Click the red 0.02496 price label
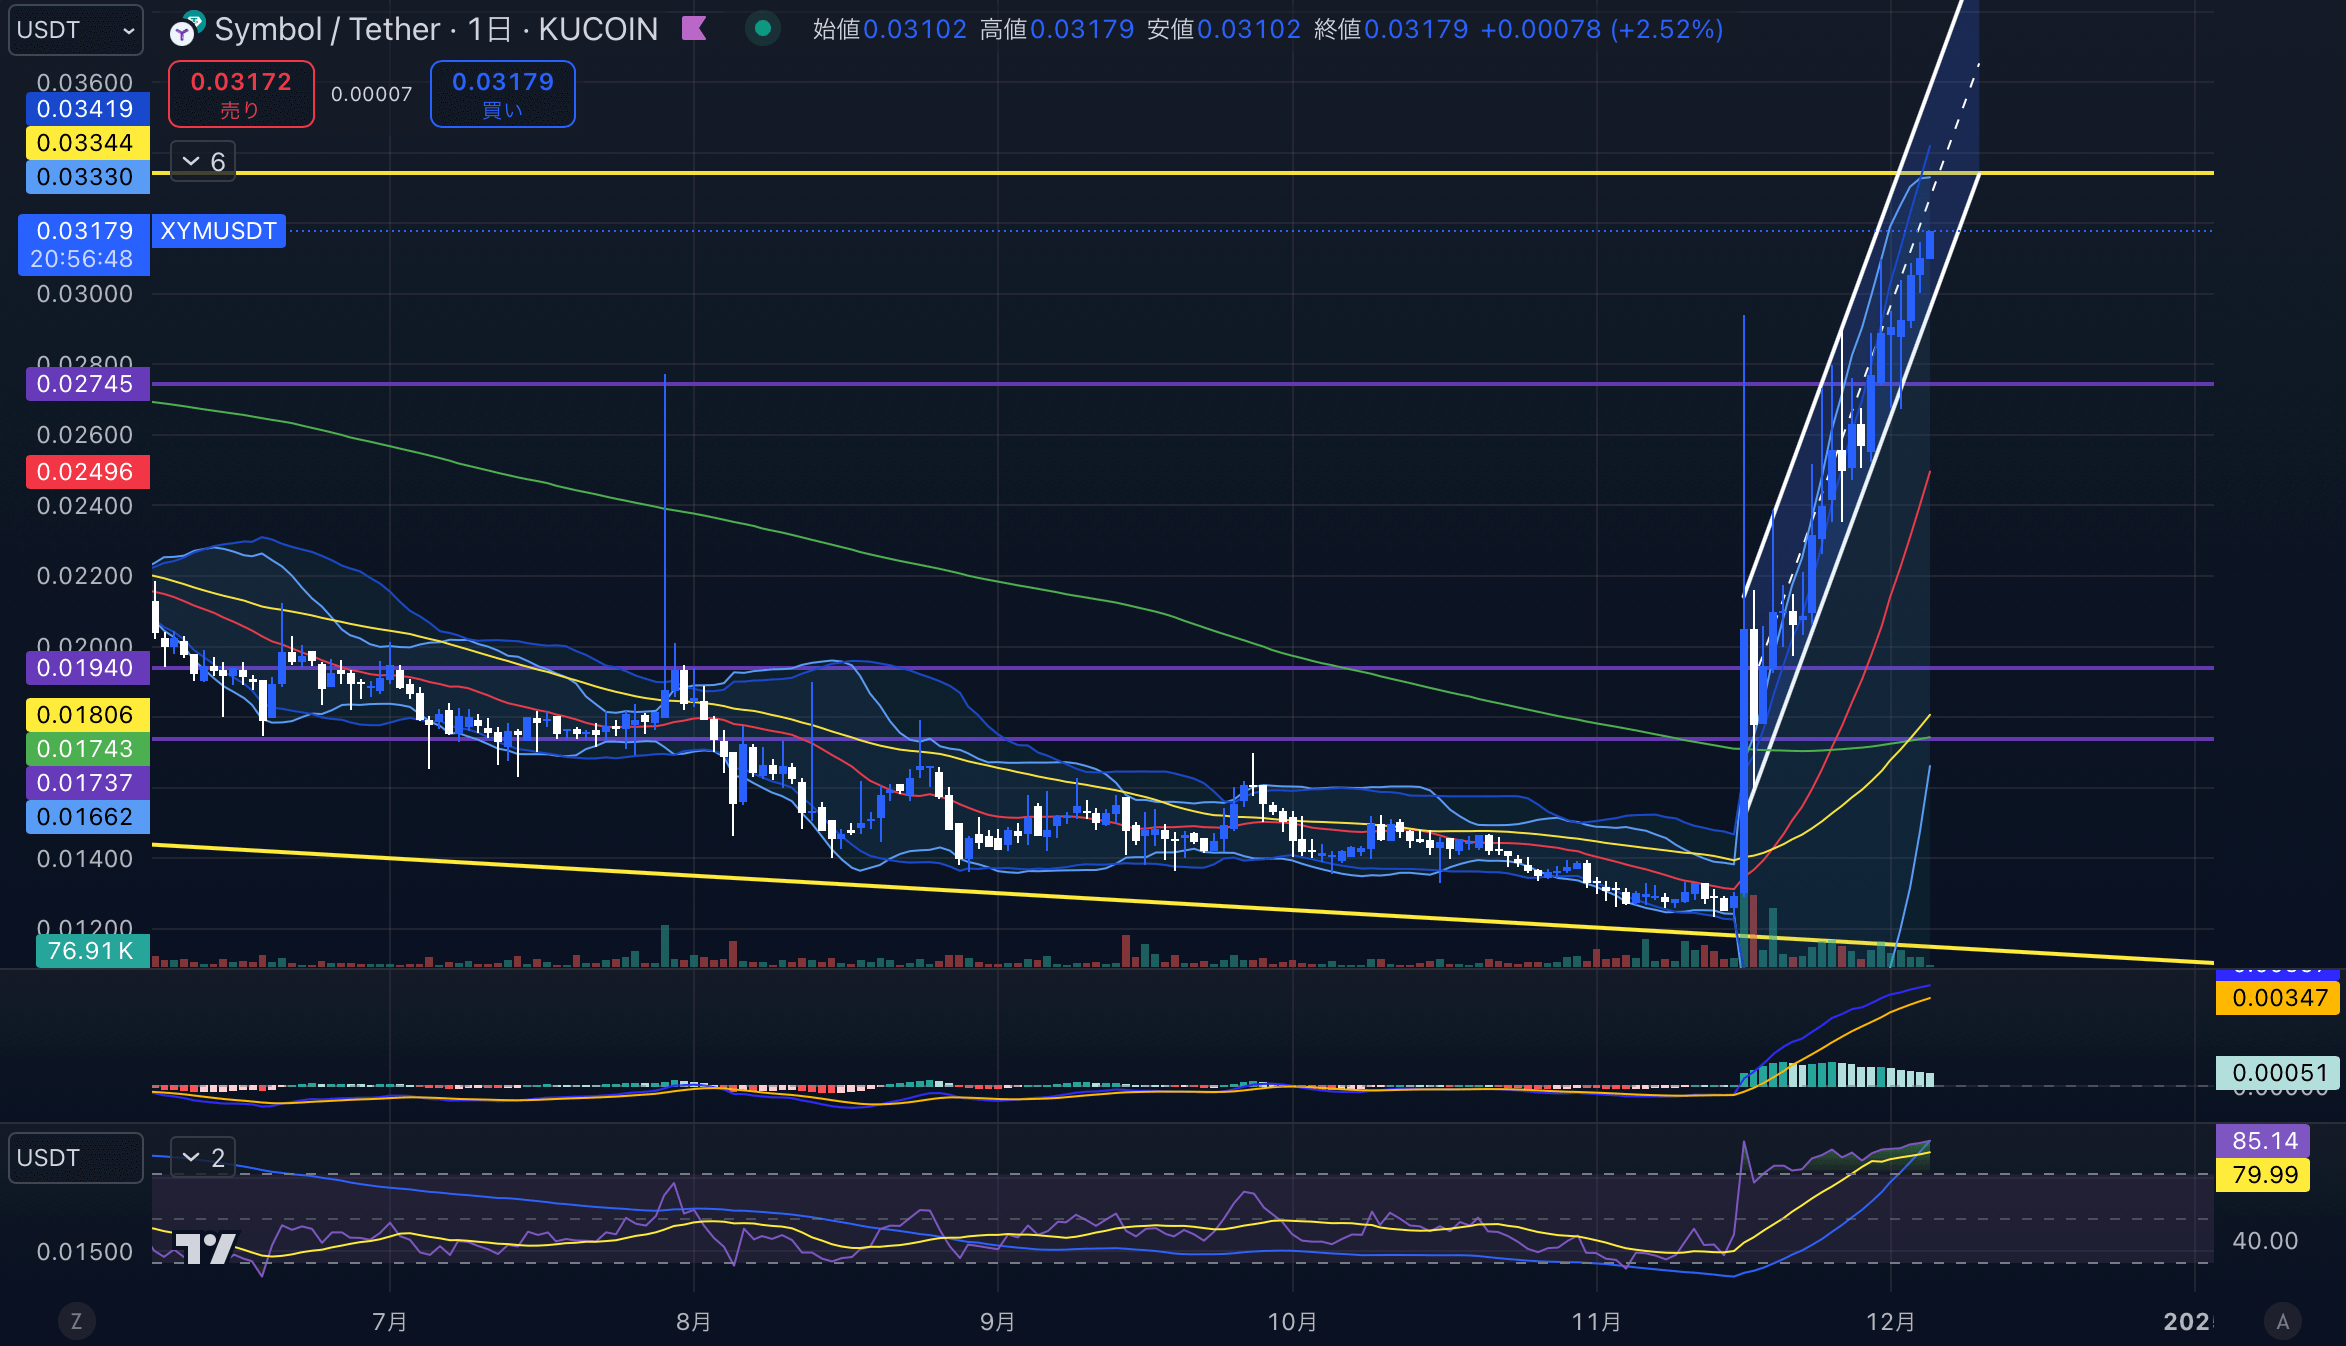 click(x=87, y=472)
